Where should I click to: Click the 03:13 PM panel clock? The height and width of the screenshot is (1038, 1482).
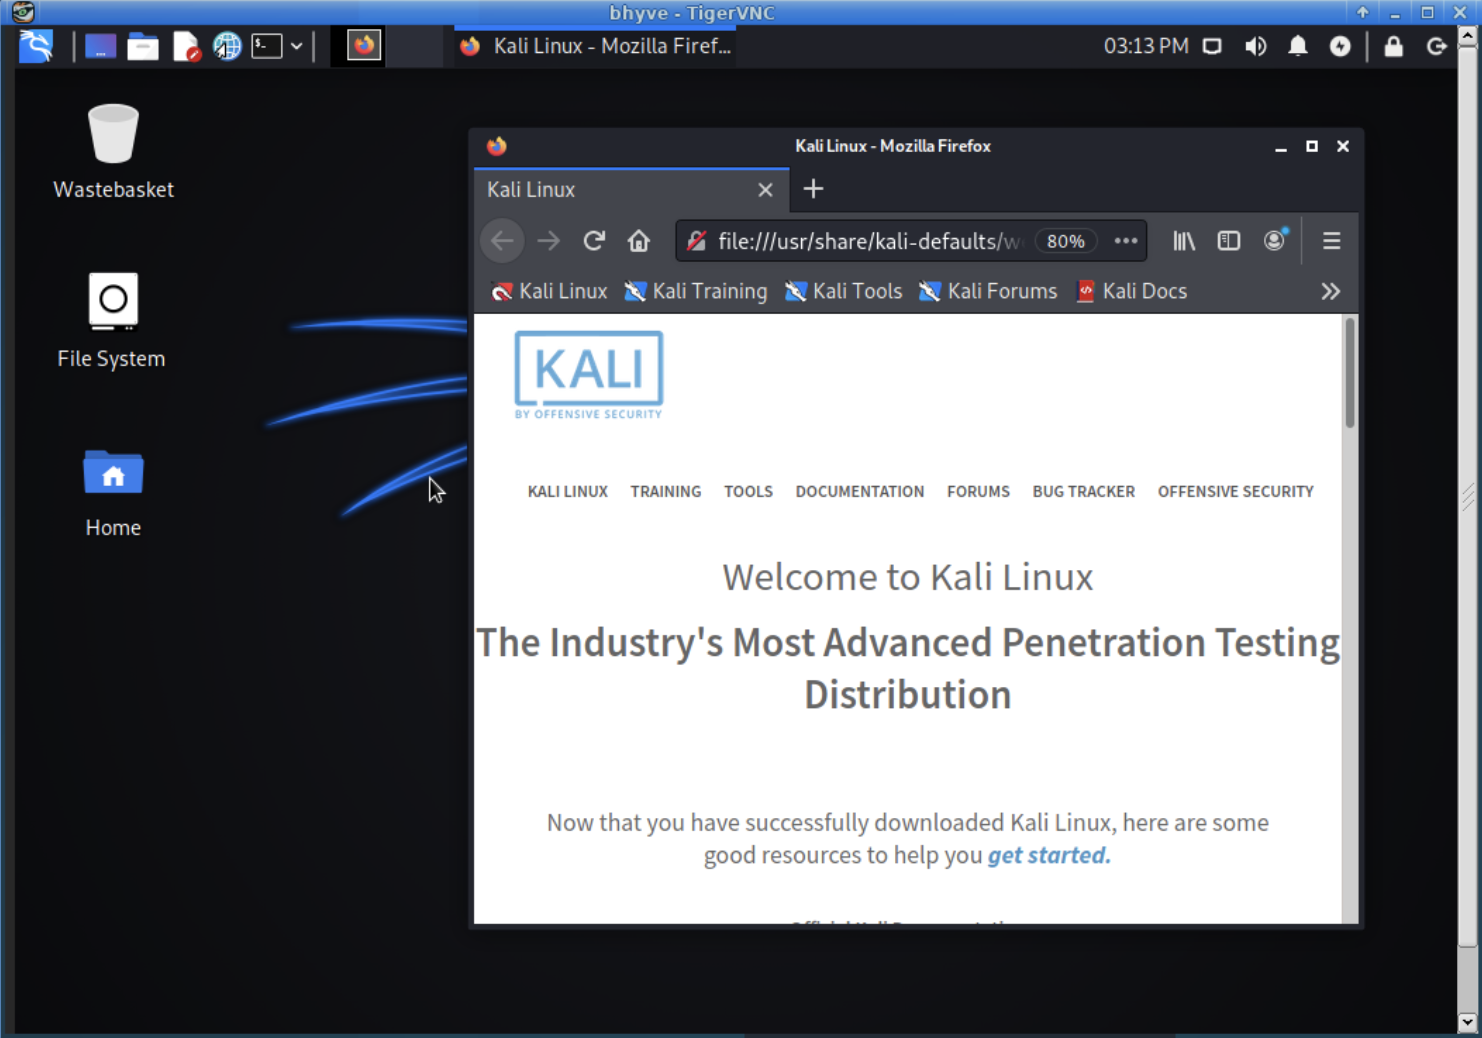click(1146, 46)
